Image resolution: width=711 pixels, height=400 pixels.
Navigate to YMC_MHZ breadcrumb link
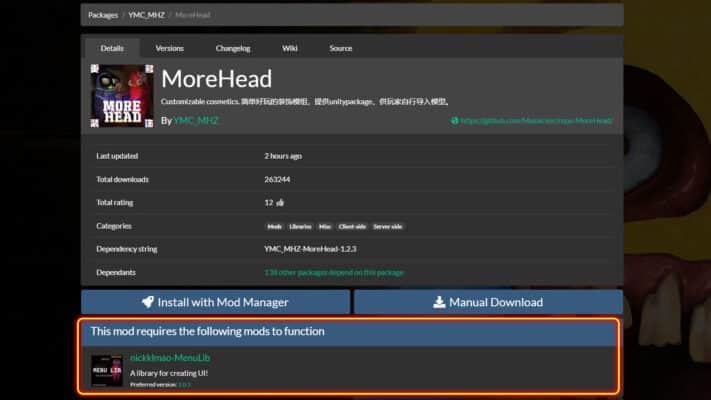tap(147, 15)
